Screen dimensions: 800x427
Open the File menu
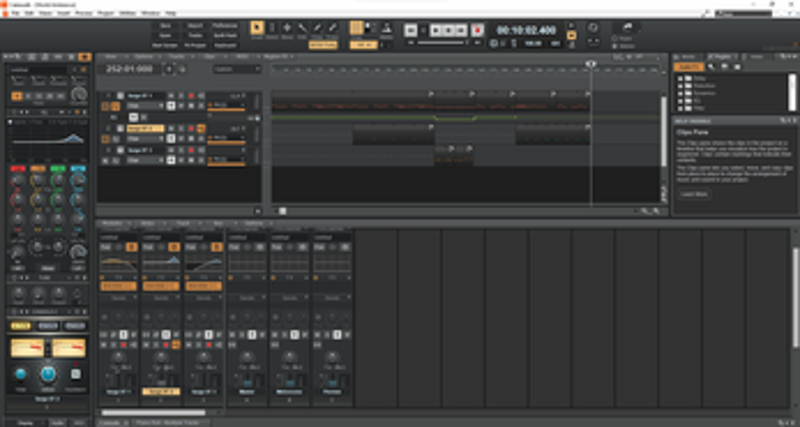pyautogui.click(x=15, y=13)
